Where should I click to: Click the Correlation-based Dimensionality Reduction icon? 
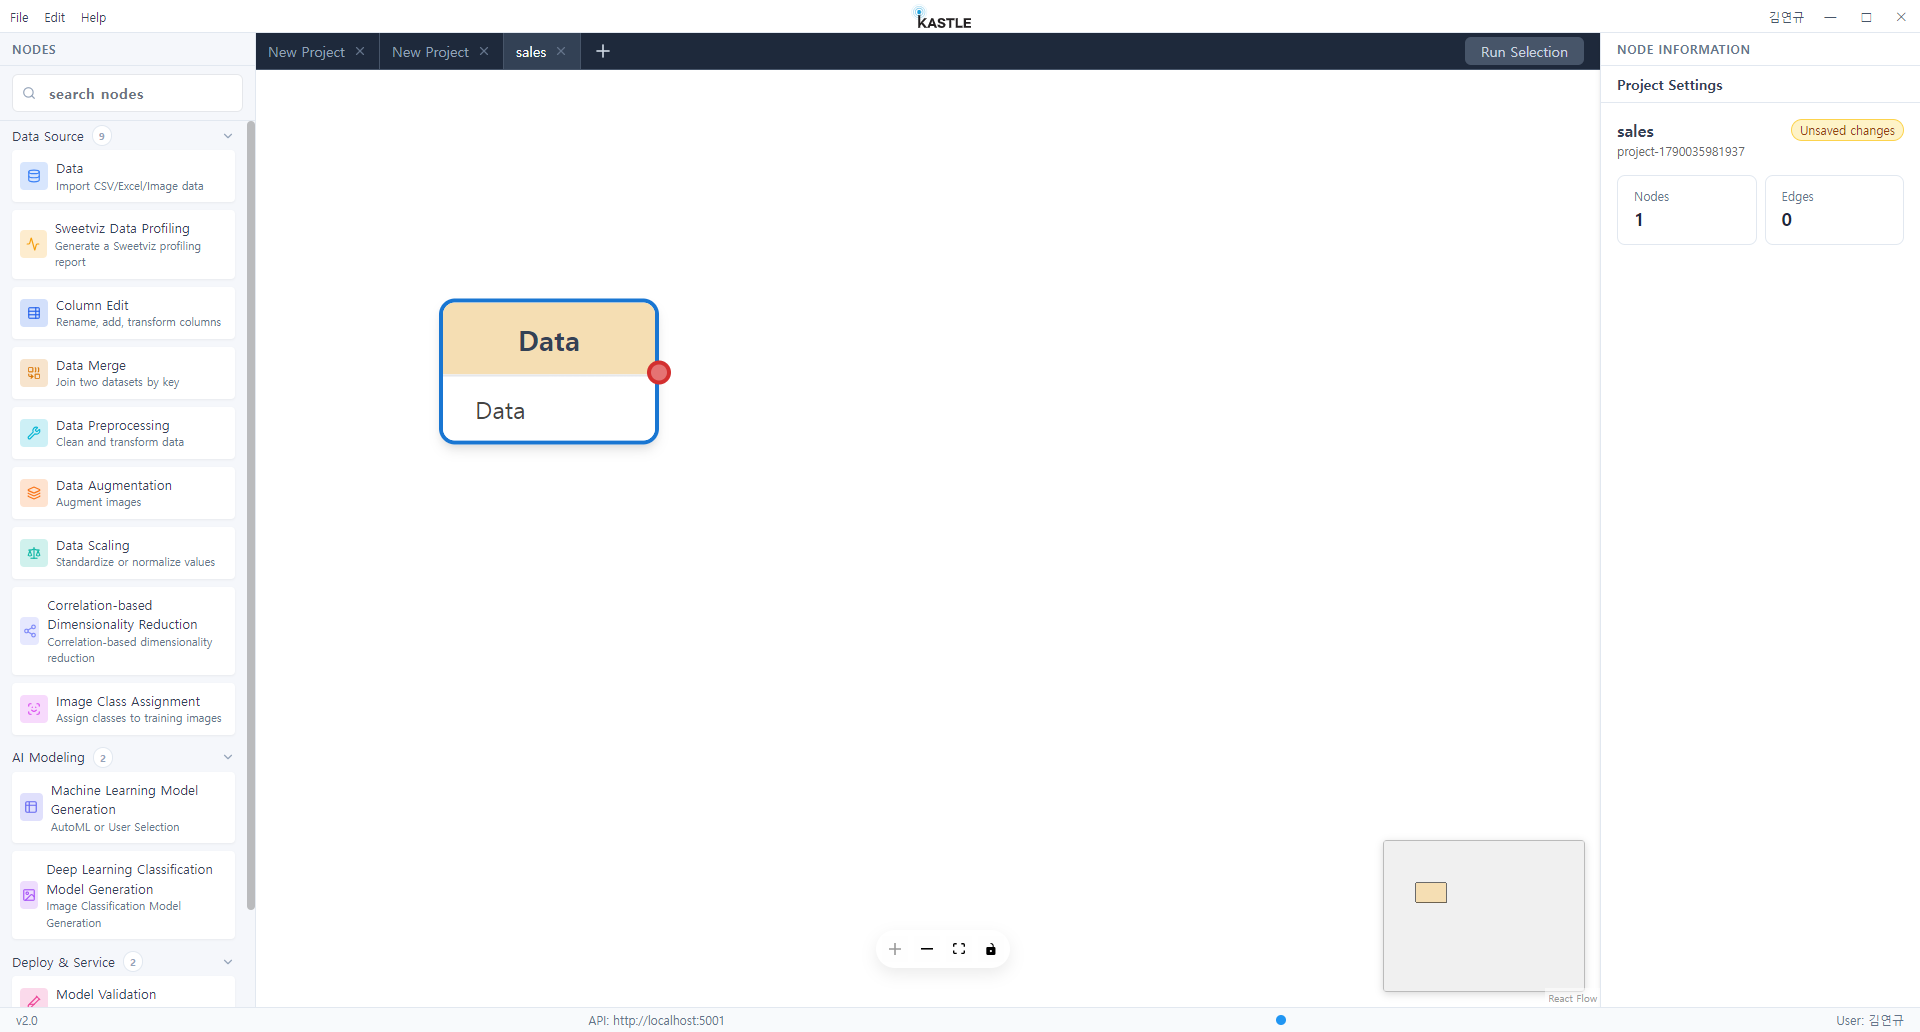pyautogui.click(x=30, y=631)
